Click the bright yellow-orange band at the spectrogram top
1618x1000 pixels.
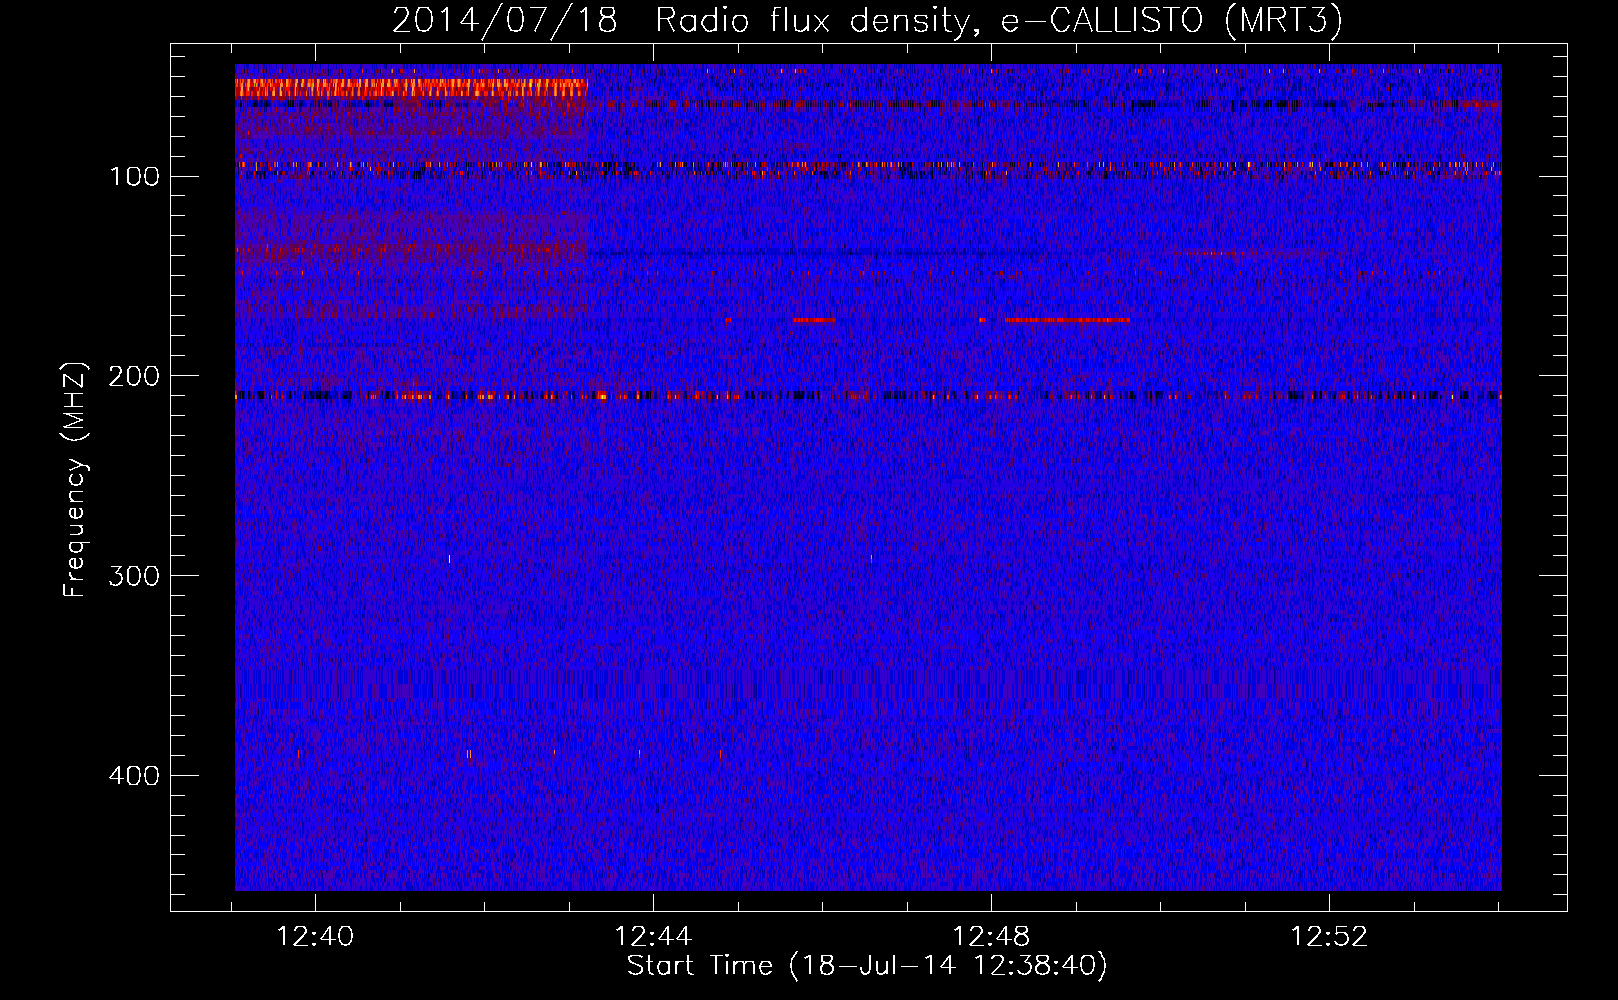[x=410, y=88]
